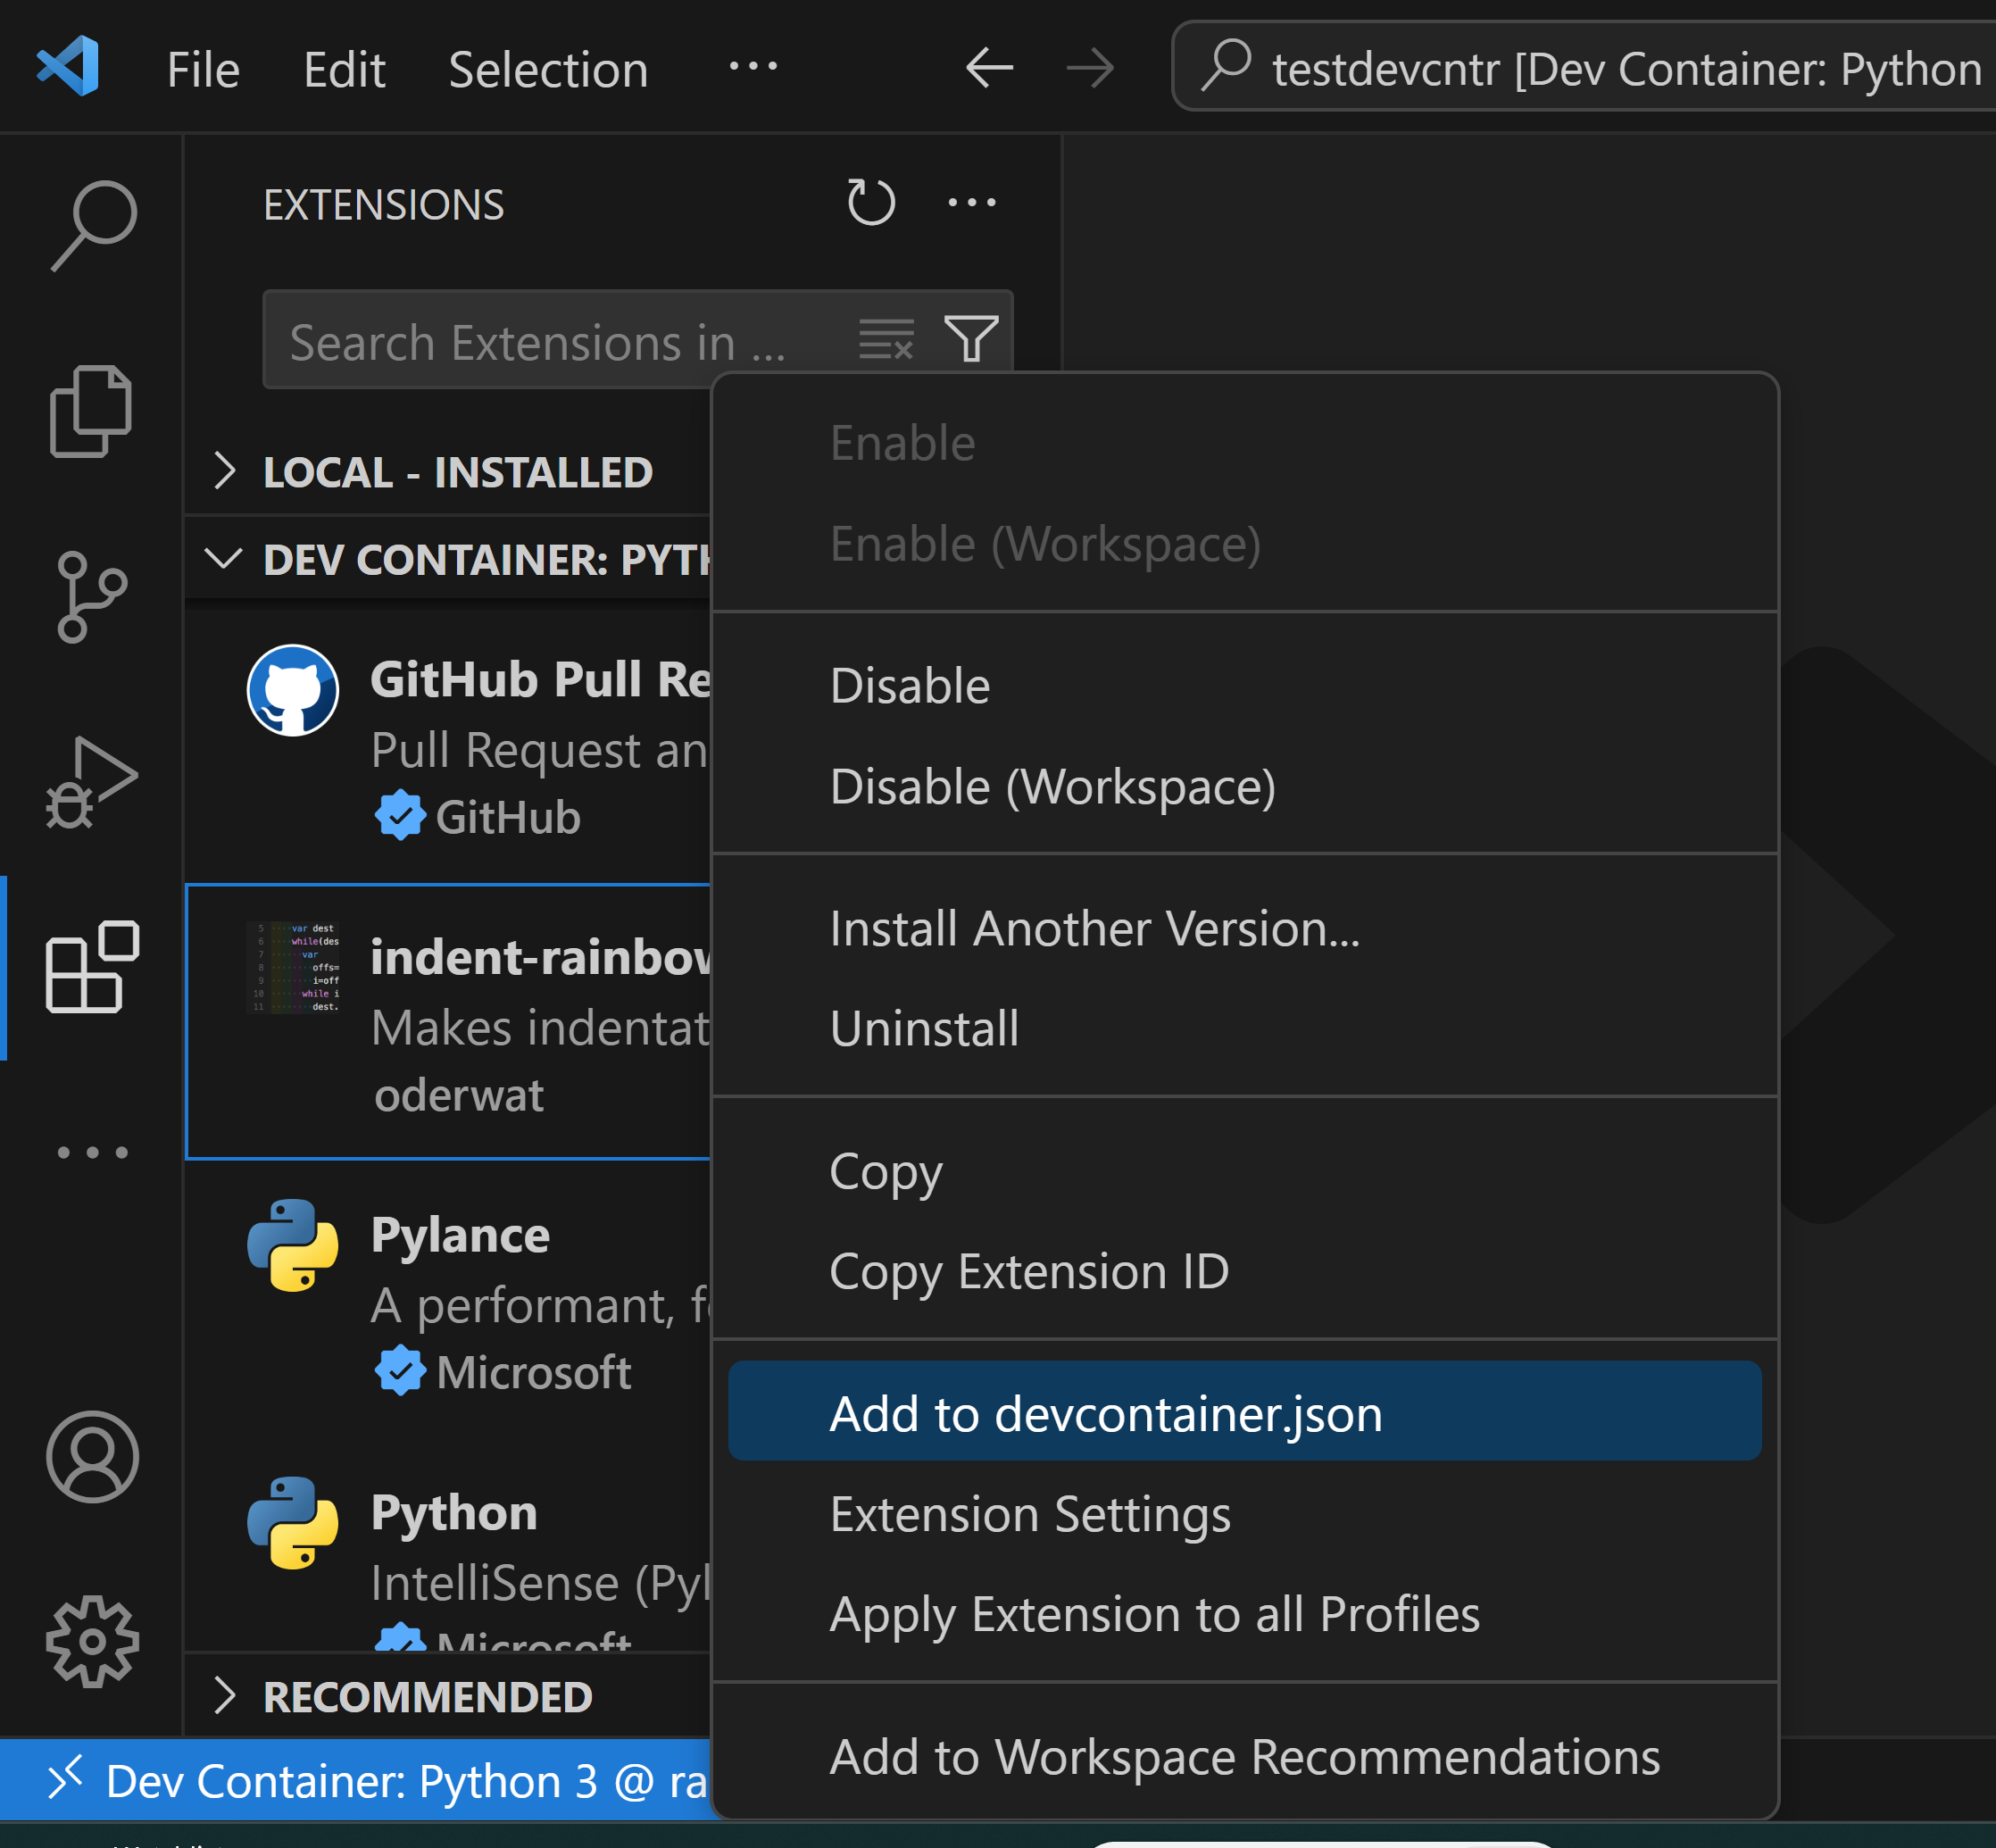This screenshot has width=1996, height=1848.
Task: Click the GitHub verified publisher badge
Action: [x=400, y=816]
